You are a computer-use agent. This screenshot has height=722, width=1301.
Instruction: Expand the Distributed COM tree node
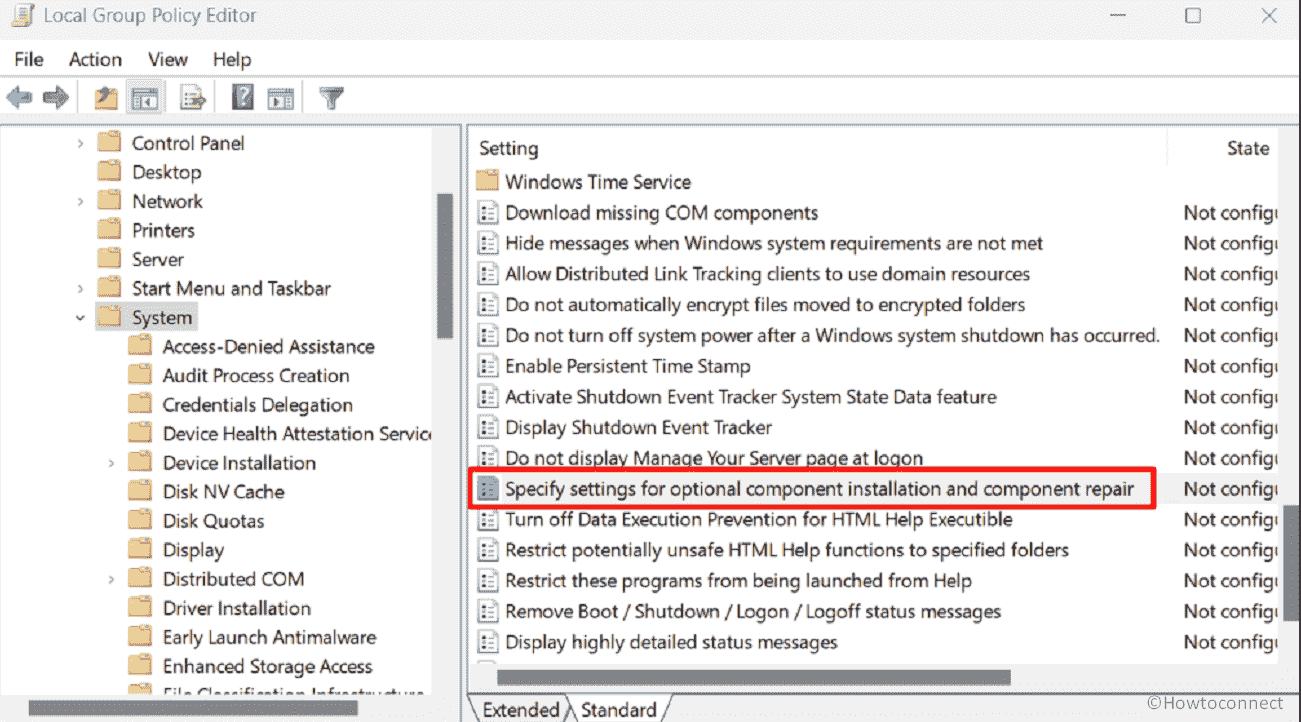click(112, 579)
